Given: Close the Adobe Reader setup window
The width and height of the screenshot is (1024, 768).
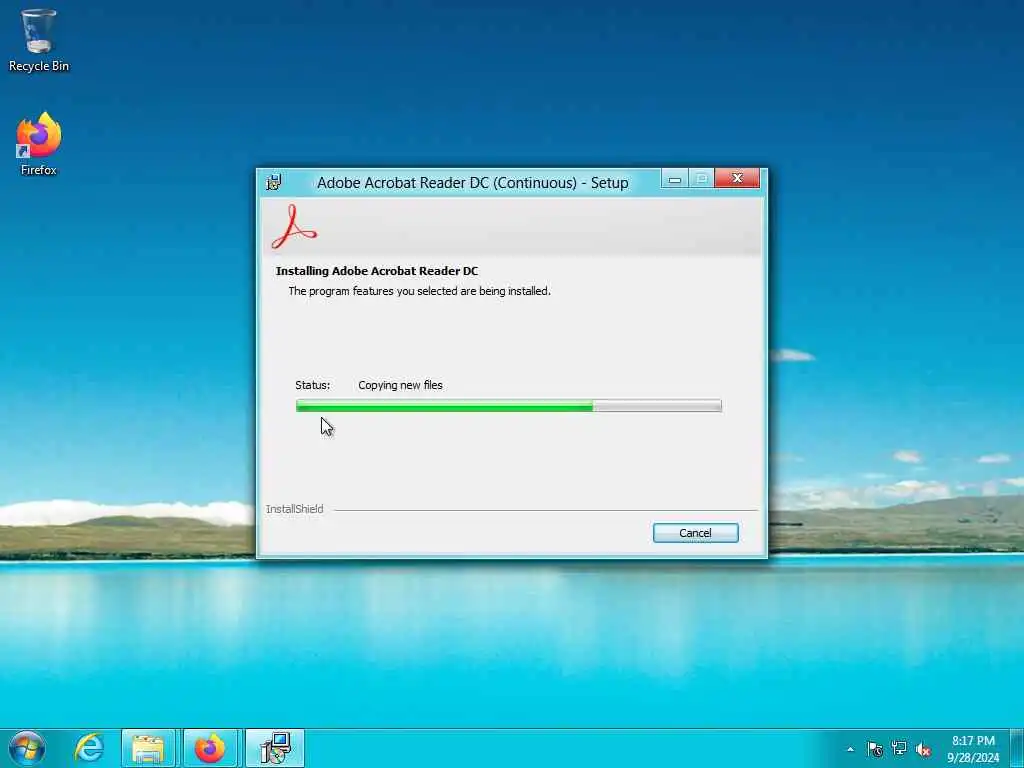Looking at the screenshot, I should 737,178.
